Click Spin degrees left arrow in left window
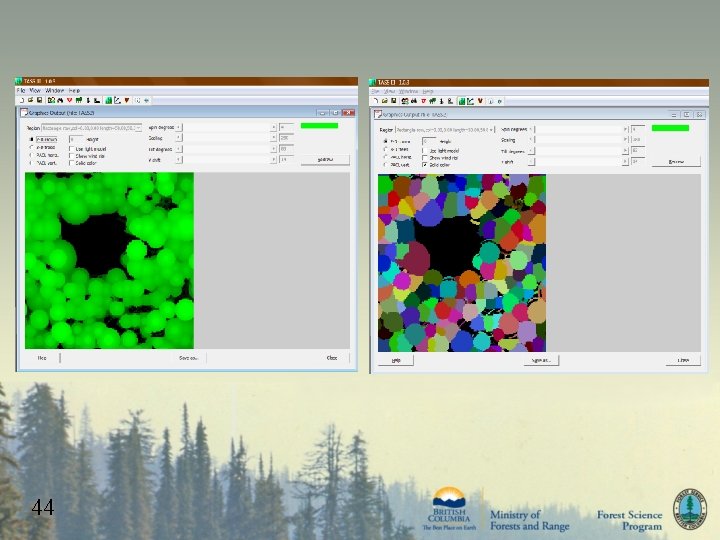This screenshot has height=540, width=720. pyautogui.click(x=179, y=127)
